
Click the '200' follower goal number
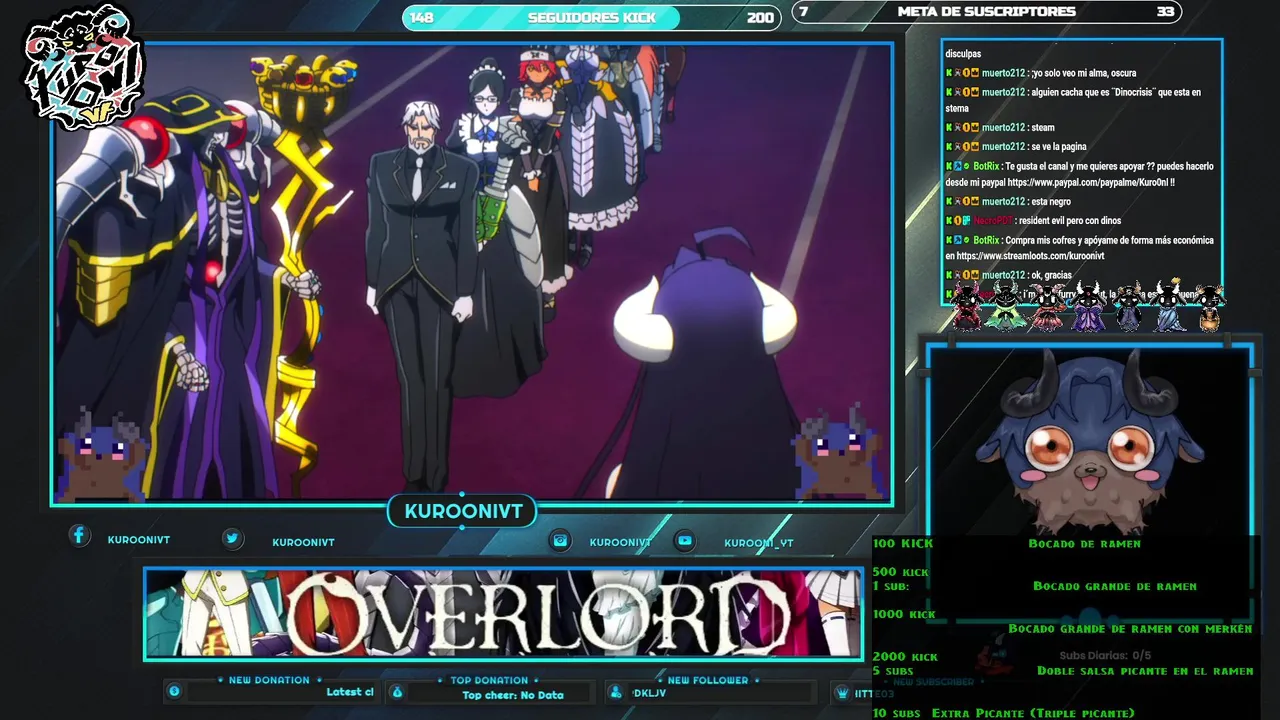click(x=760, y=17)
